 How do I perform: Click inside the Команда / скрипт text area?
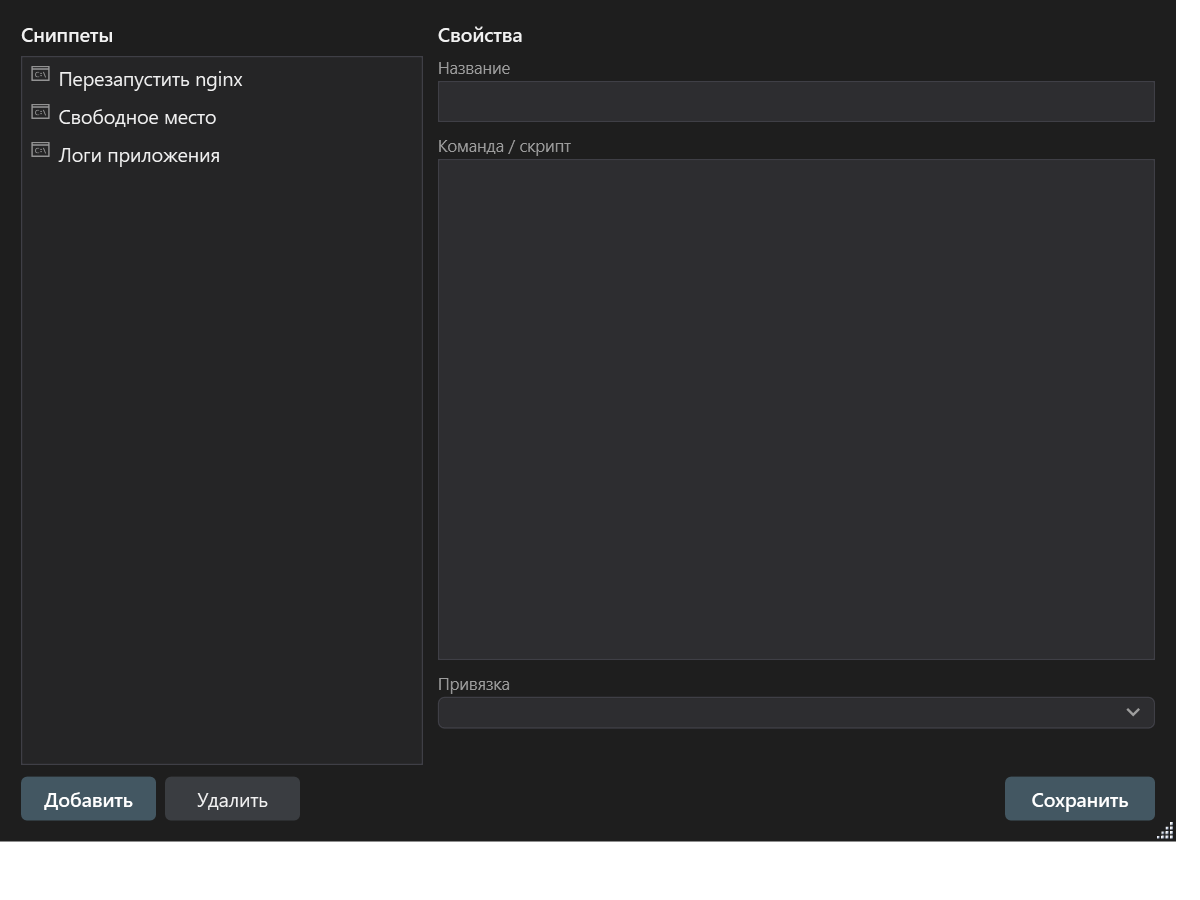pyautogui.click(x=796, y=409)
